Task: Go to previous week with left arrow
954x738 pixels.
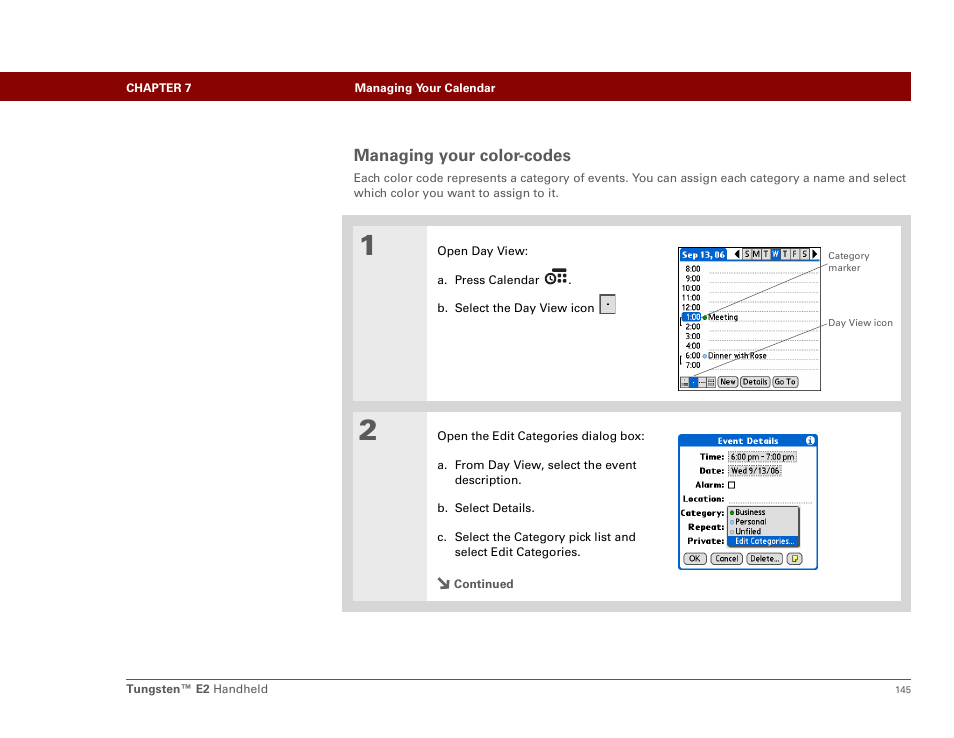Action: tap(737, 254)
